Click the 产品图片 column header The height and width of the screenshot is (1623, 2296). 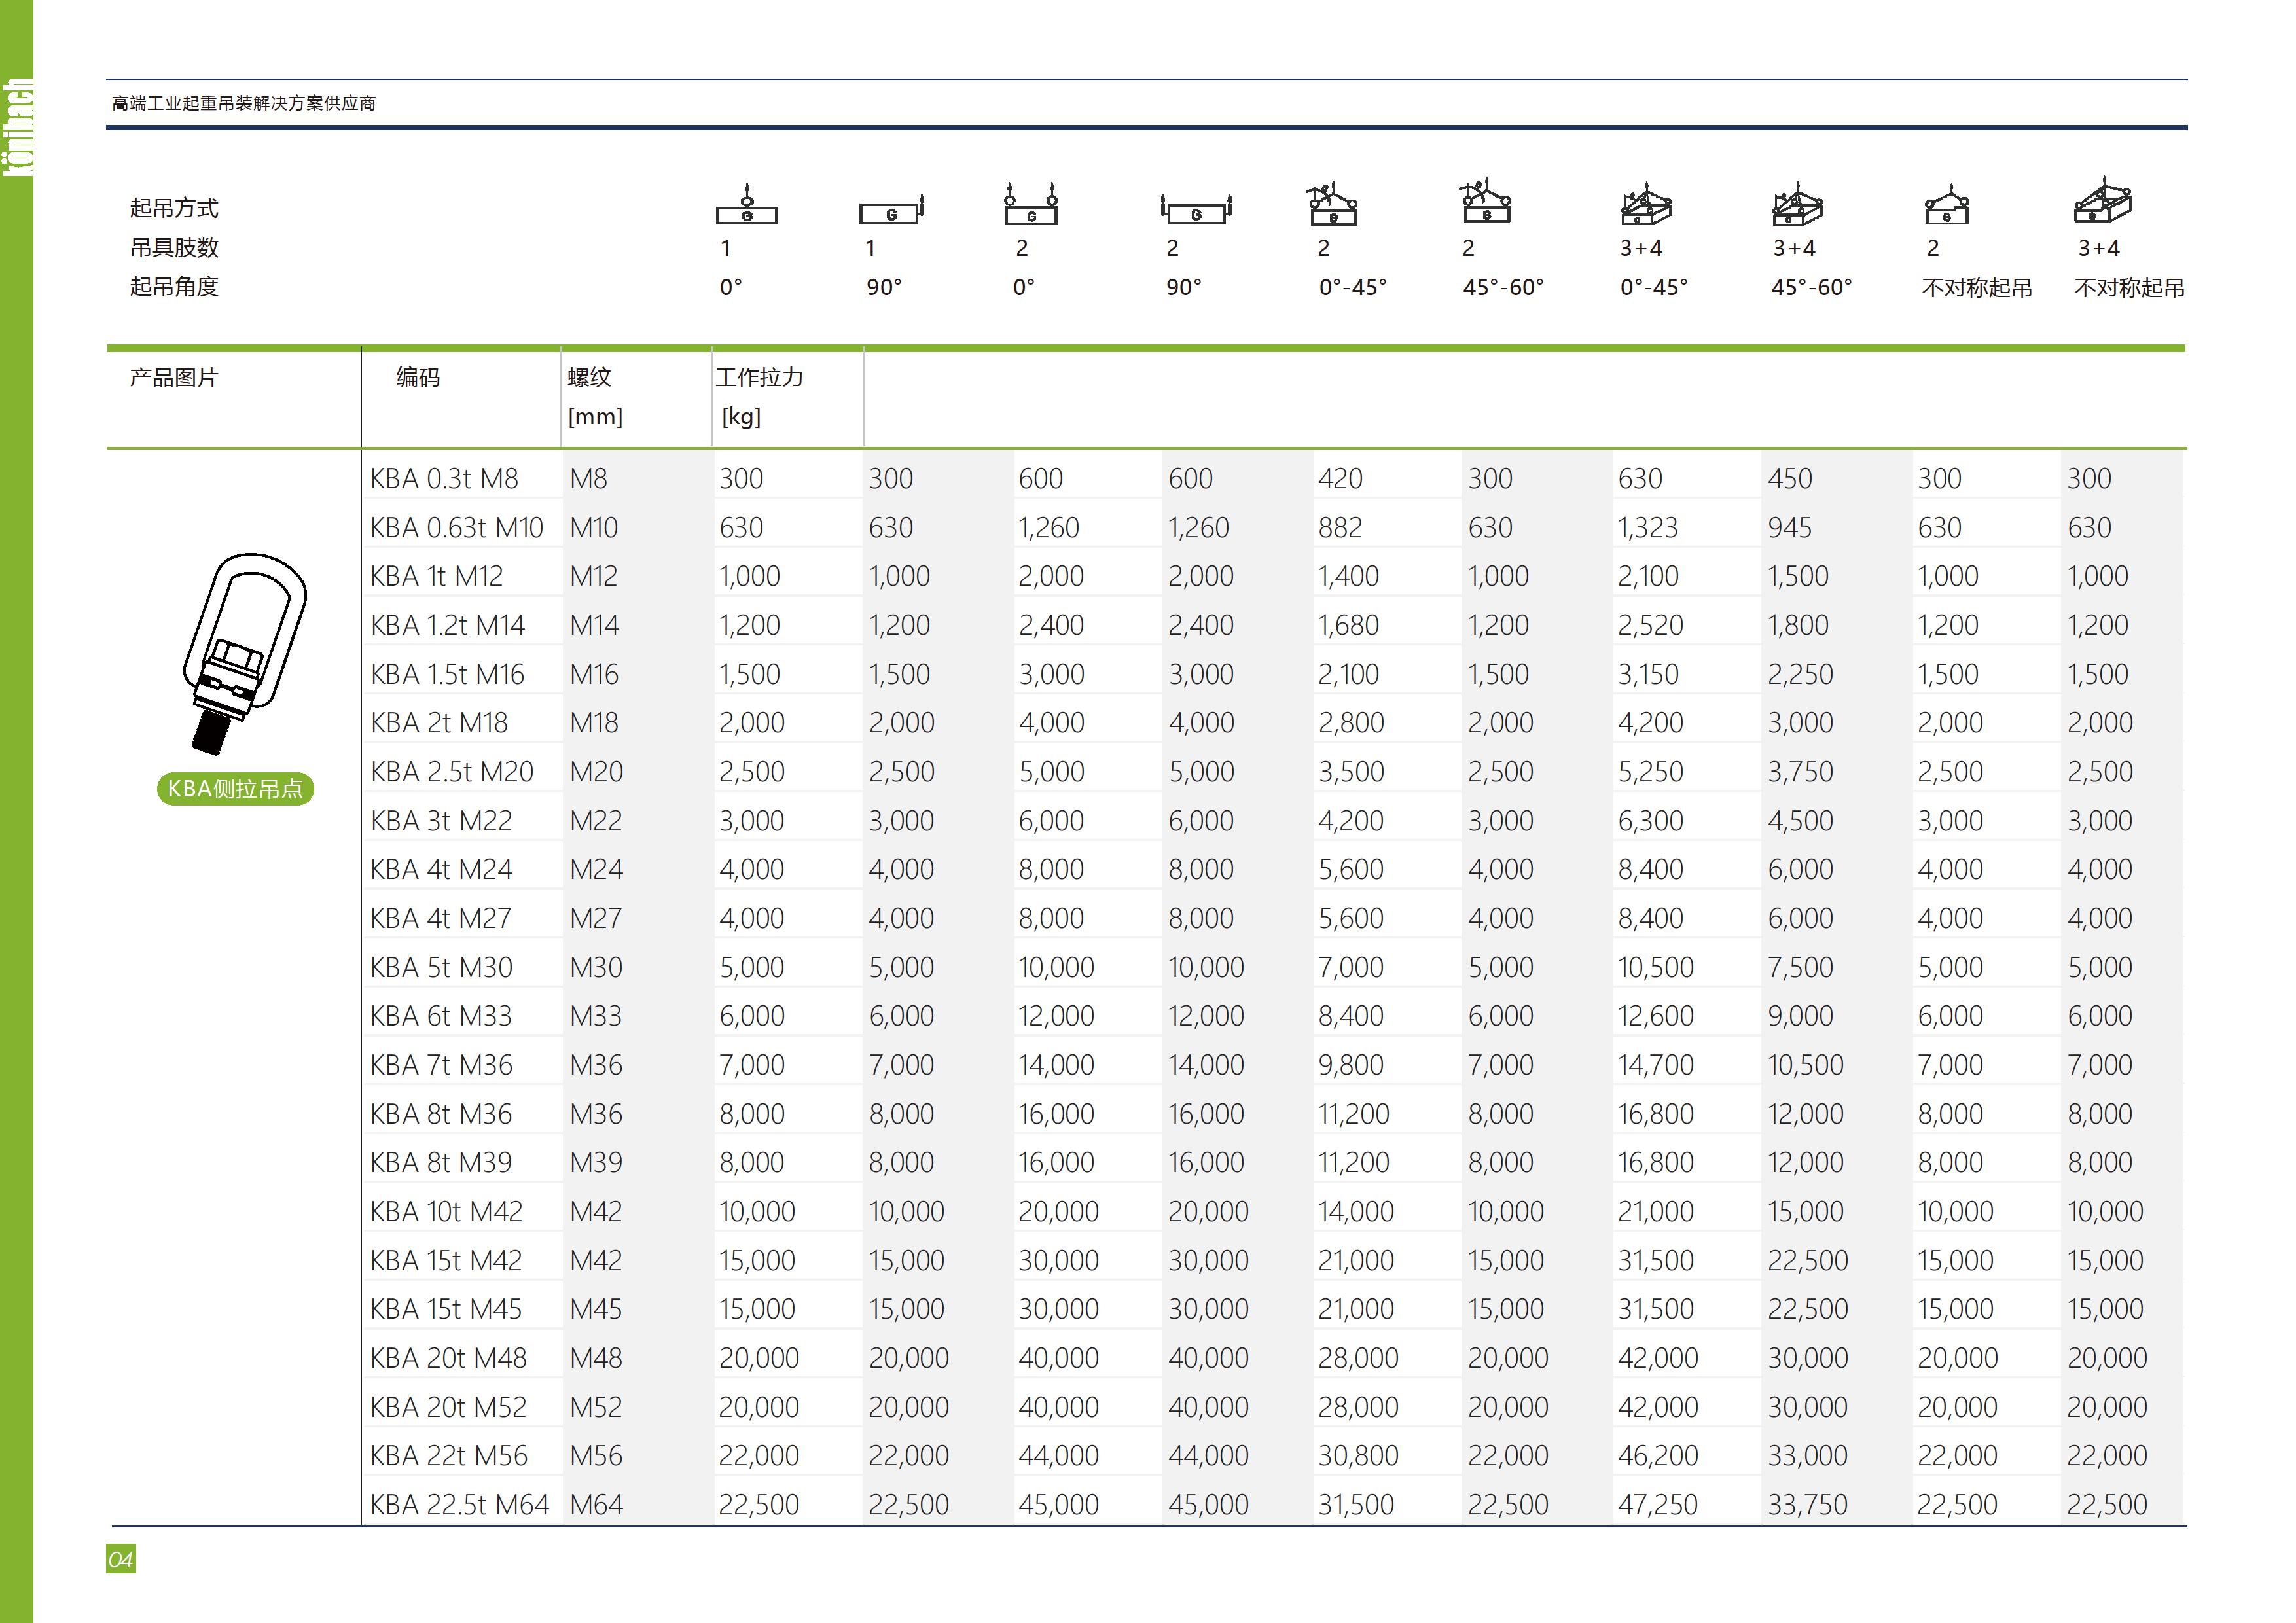pos(174,378)
